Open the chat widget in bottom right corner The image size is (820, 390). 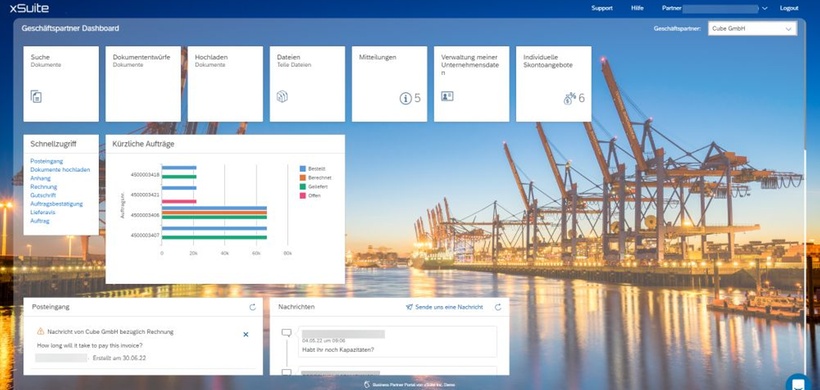(798, 384)
